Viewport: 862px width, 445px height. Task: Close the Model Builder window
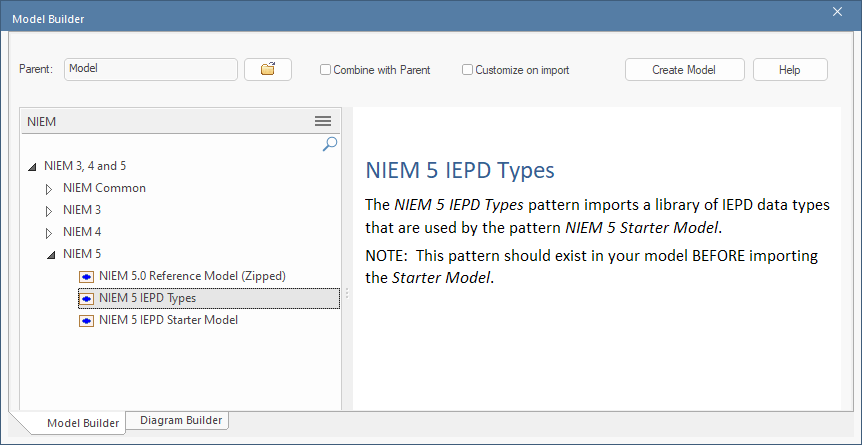pos(838,11)
